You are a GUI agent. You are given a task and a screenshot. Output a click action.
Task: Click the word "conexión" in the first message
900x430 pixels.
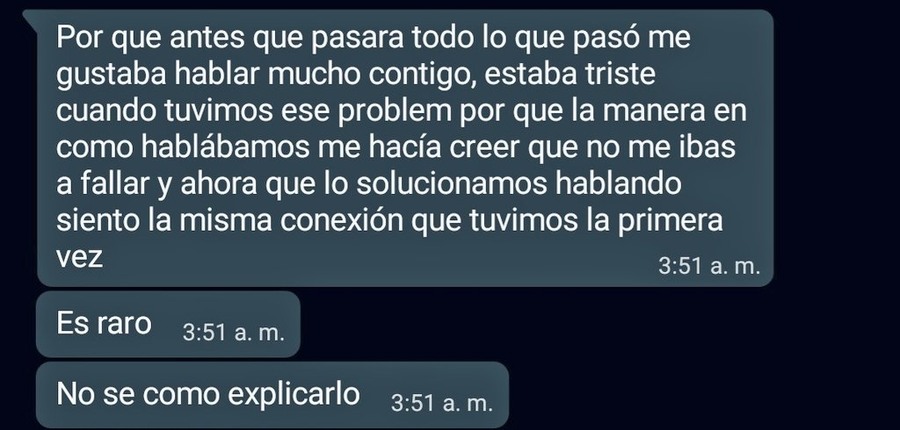click(341, 221)
